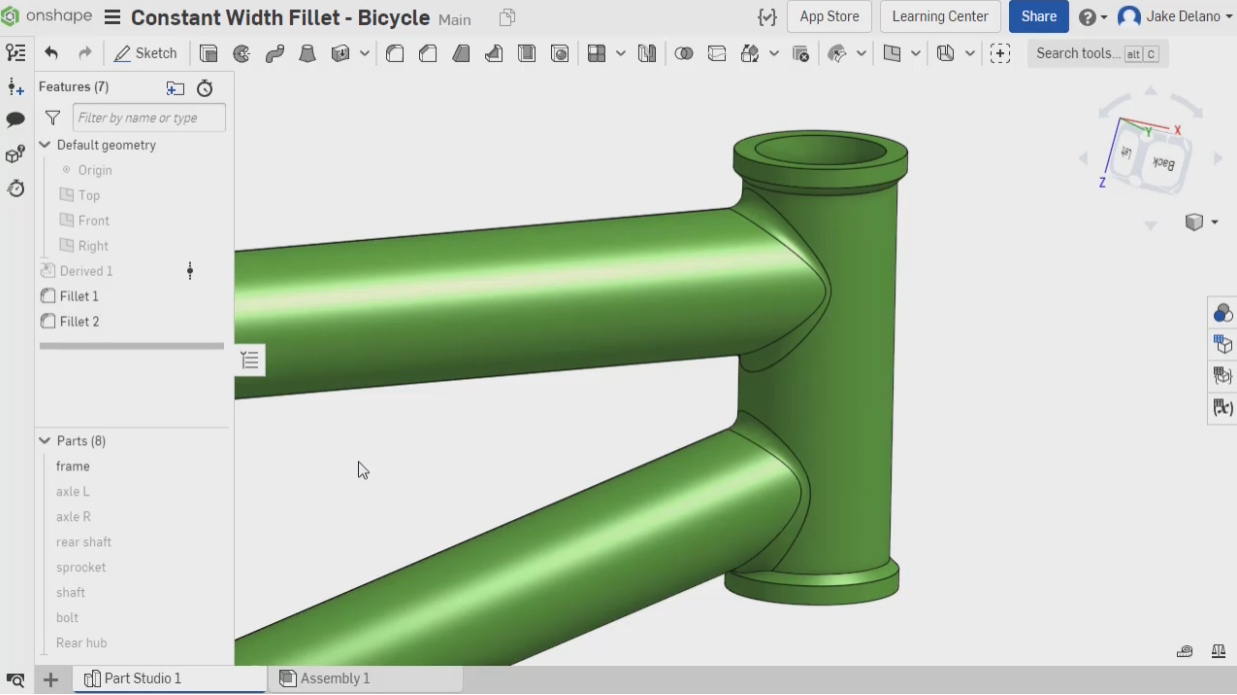Screen dimensions: 1237x695
Task: Open the help menu
Action: [x=1093, y=17]
